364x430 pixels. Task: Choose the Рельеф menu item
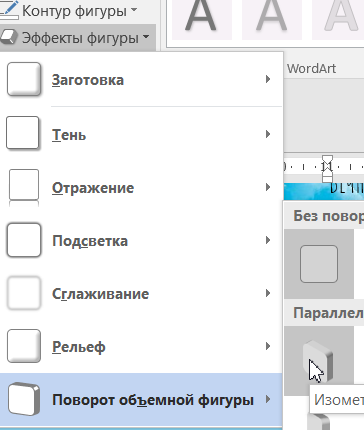141,346
